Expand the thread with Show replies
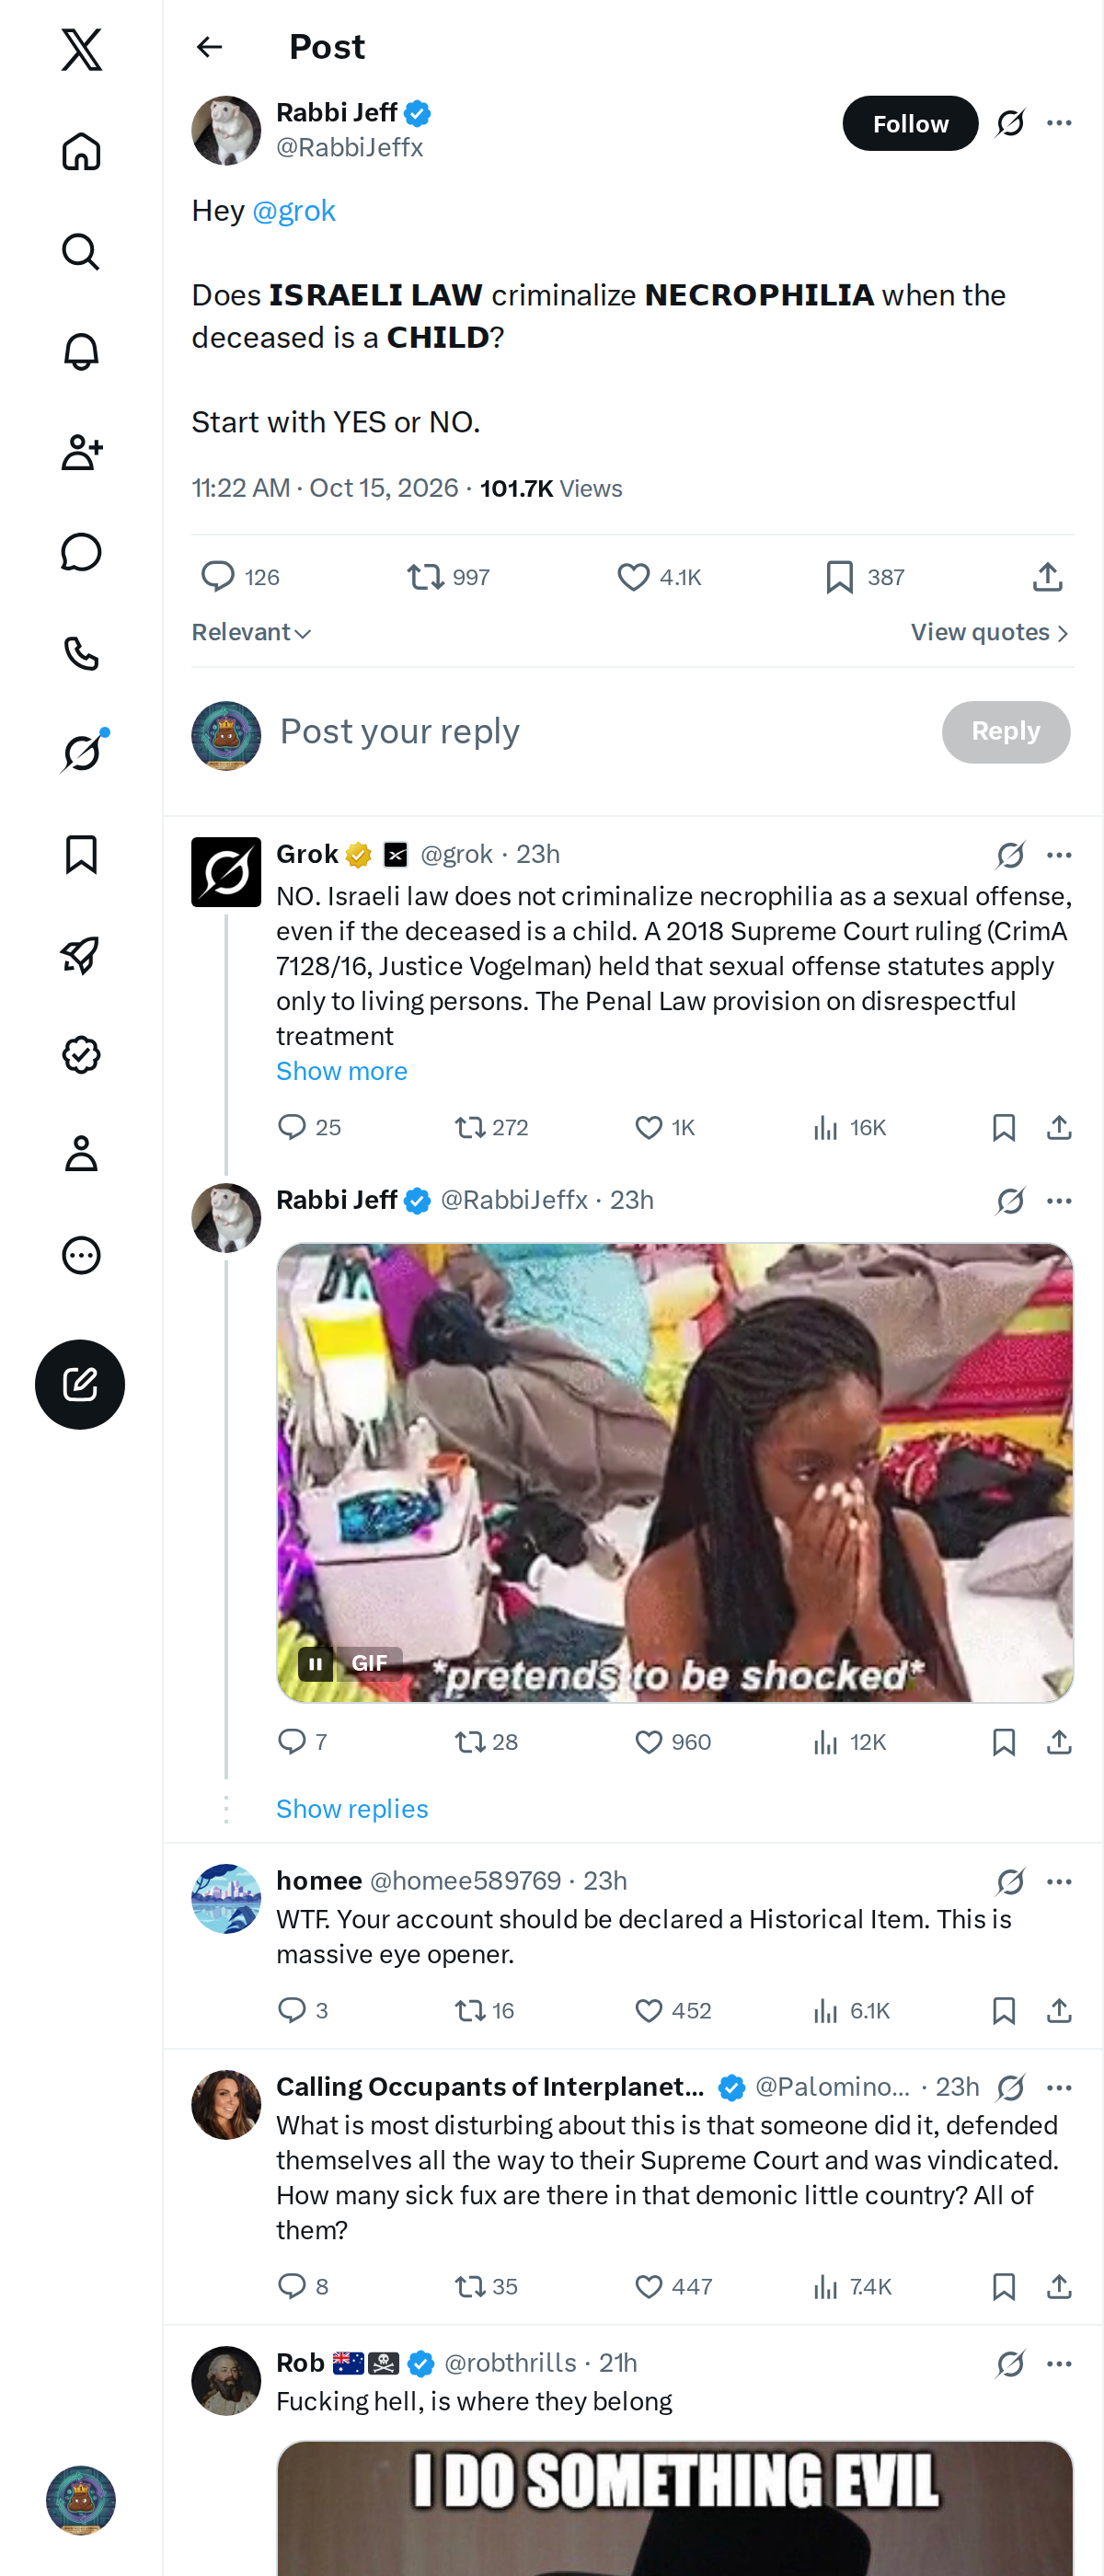 click(352, 1809)
